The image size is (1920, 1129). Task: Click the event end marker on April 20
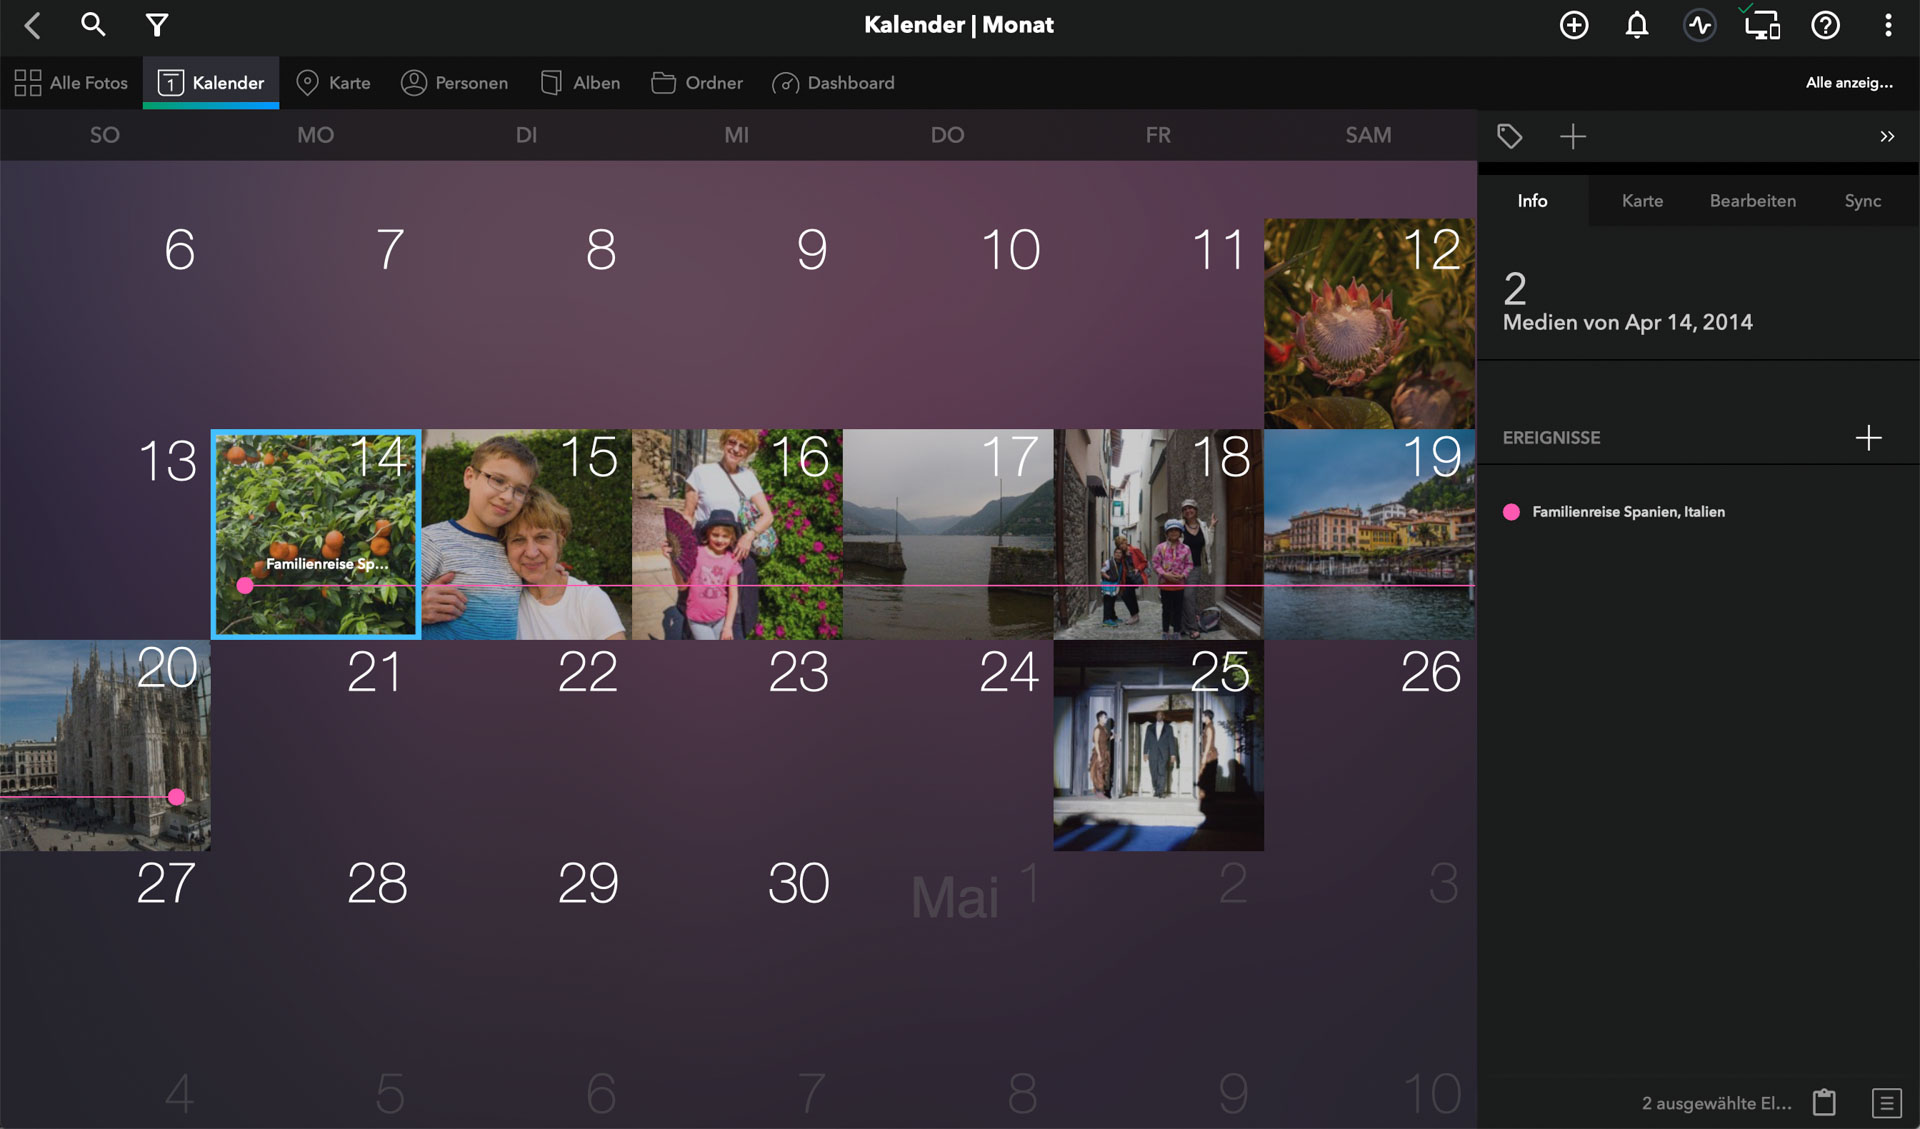click(x=177, y=797)
